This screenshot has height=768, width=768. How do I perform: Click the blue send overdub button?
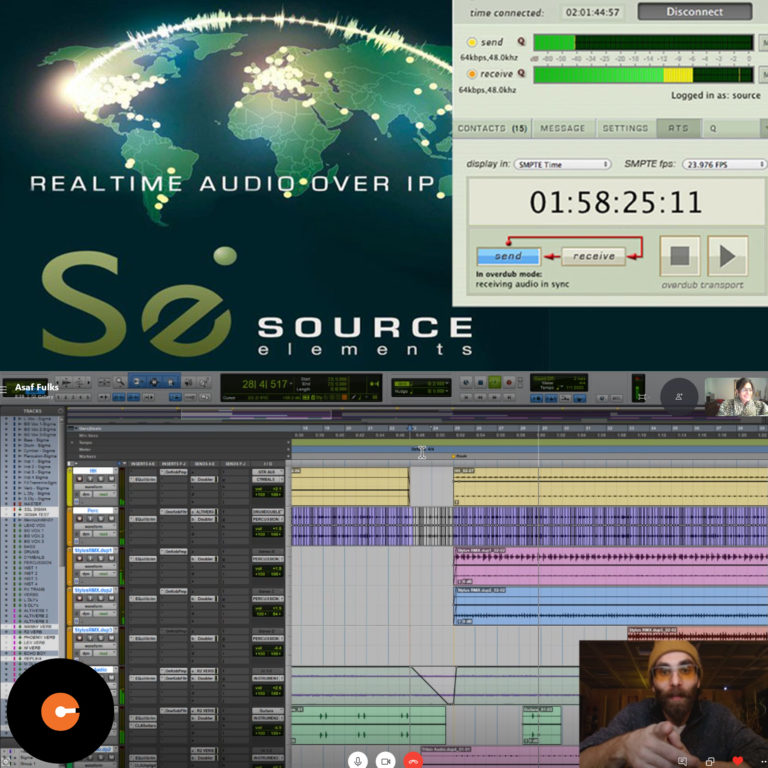coord(508,256)
